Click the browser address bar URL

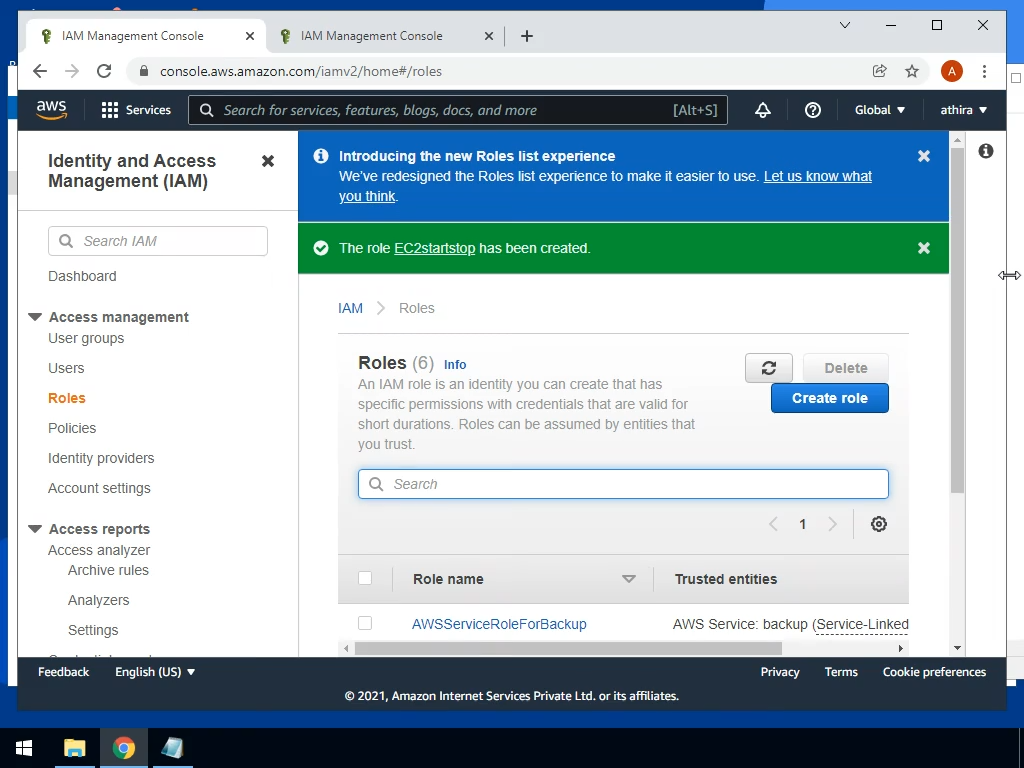coord(301,71)
